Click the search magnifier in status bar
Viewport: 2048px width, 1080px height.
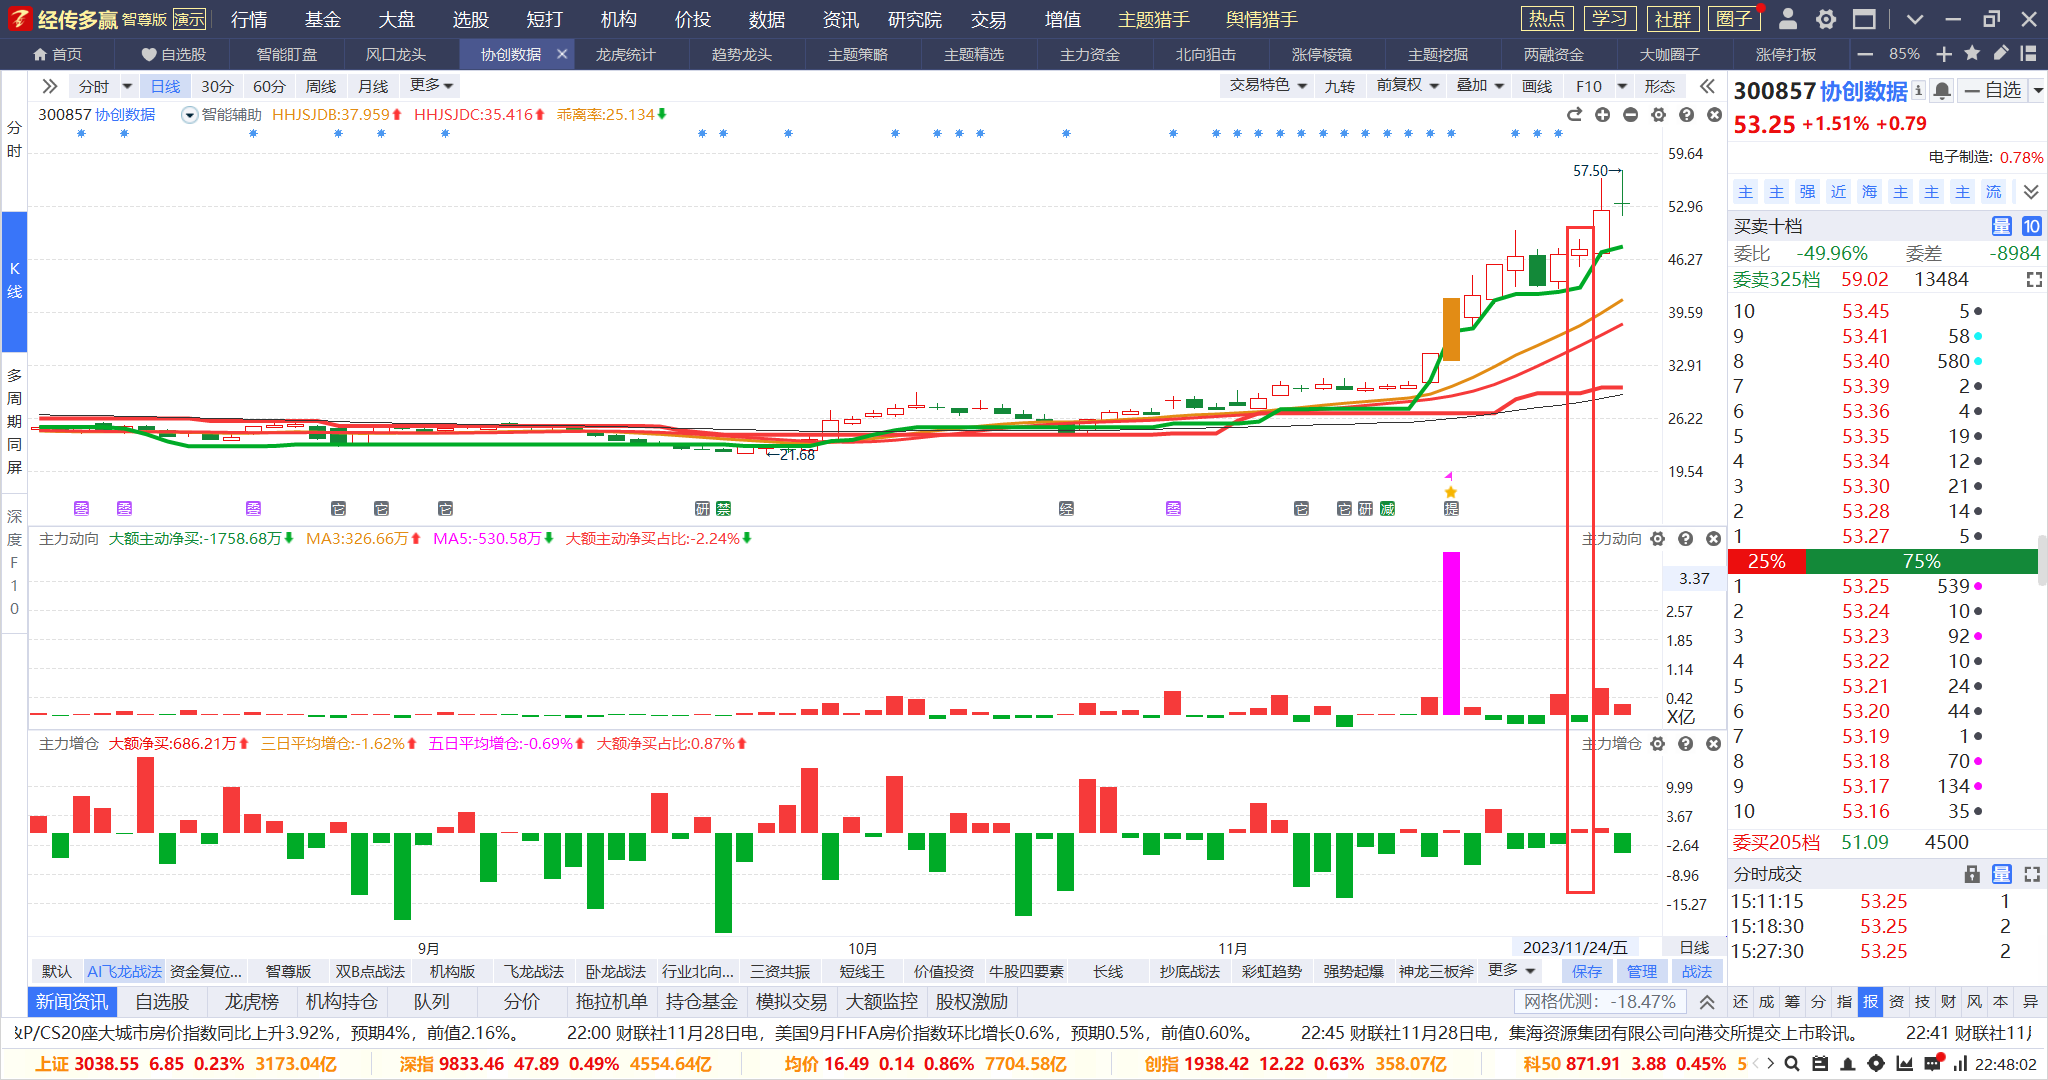pos(1792,1064)
